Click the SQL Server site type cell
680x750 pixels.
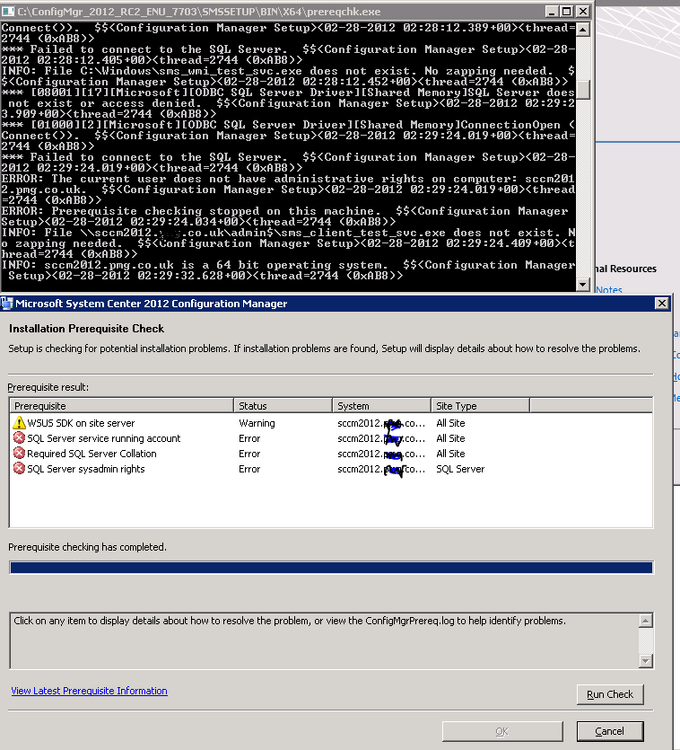[460, 469]
